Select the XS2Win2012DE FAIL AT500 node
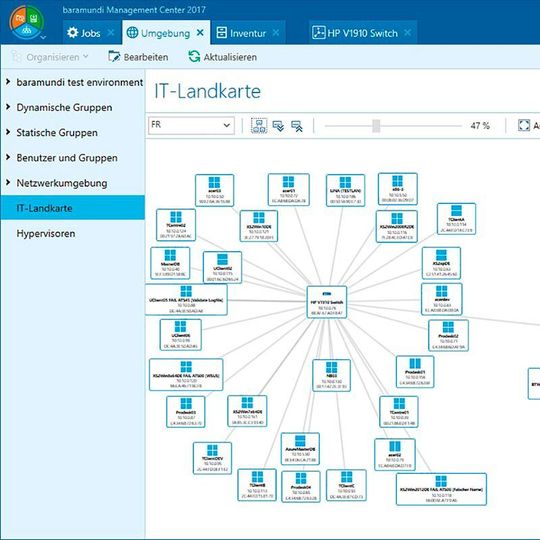This screenshot has height=540, width=540. (441, 489)
